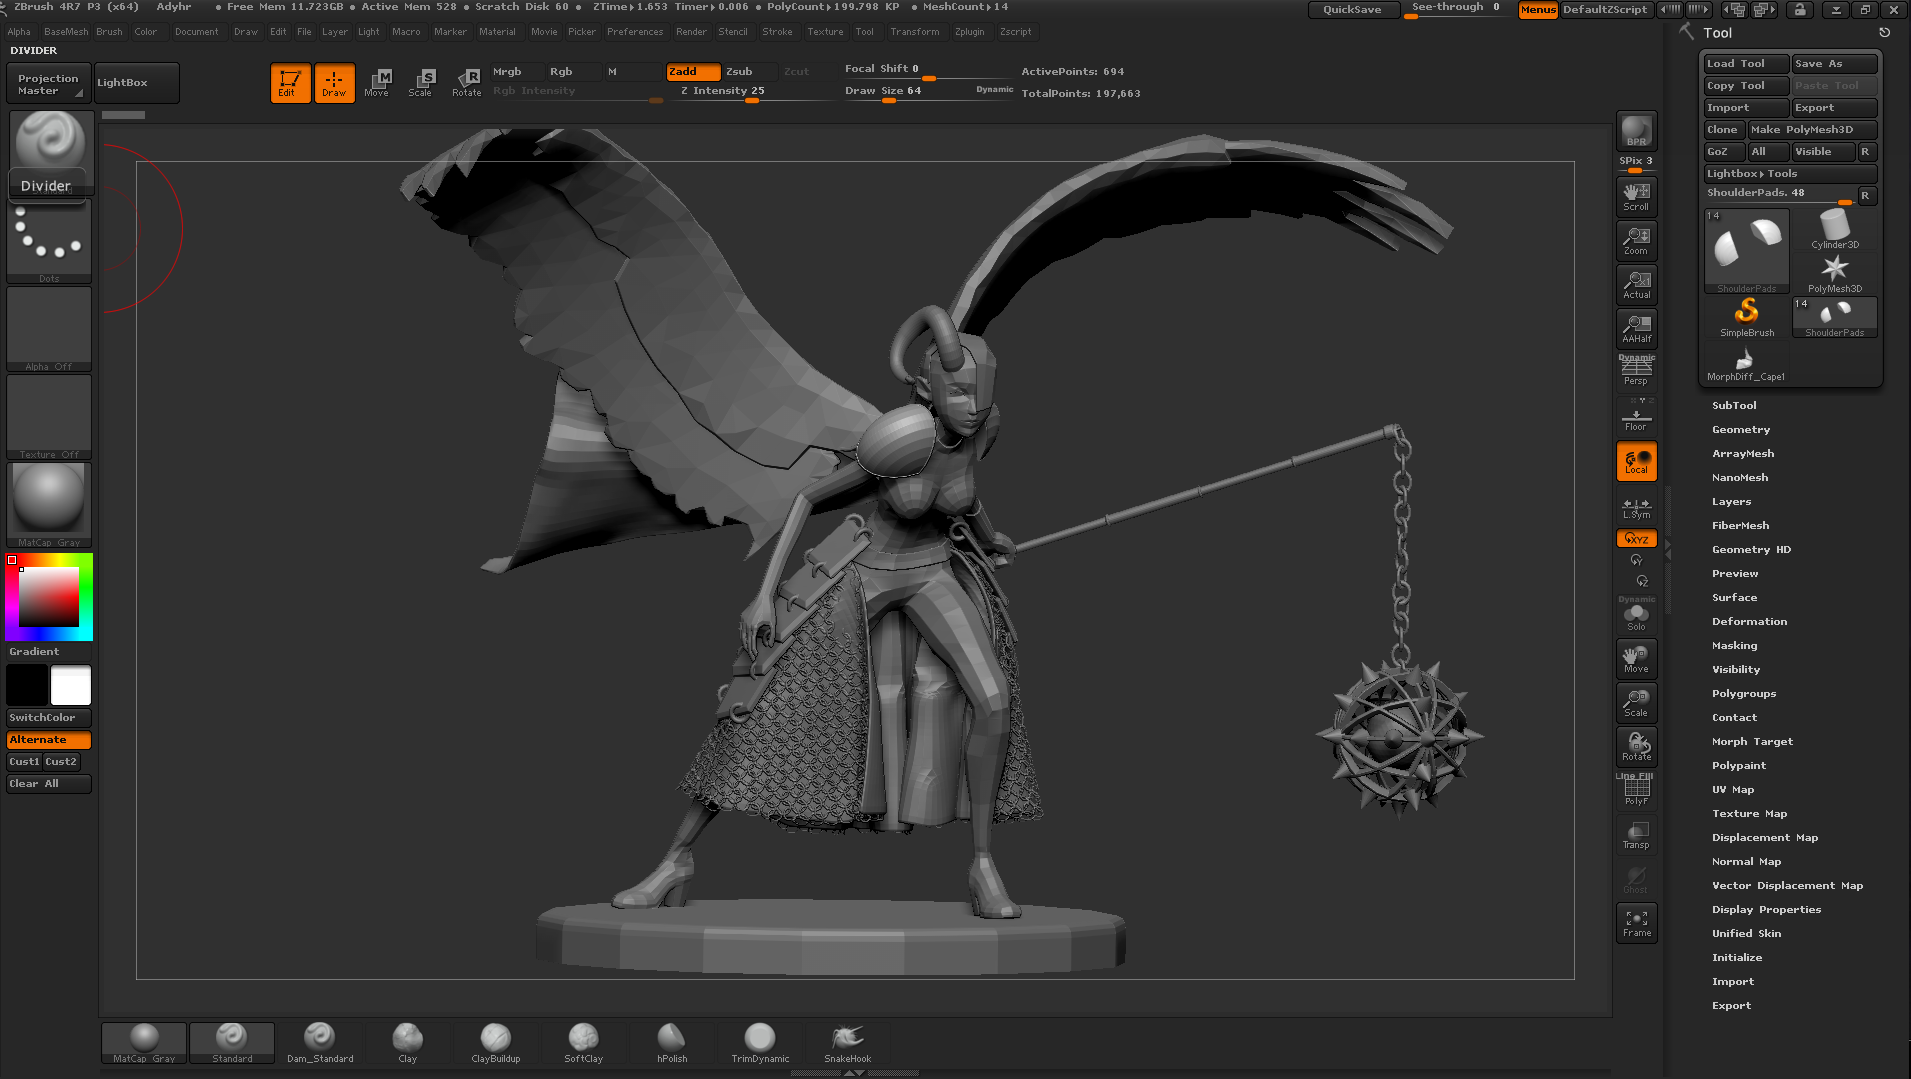1911x1079 pixels.
Task: Expand the SubTool palette section
Action: coord(1733,405)
